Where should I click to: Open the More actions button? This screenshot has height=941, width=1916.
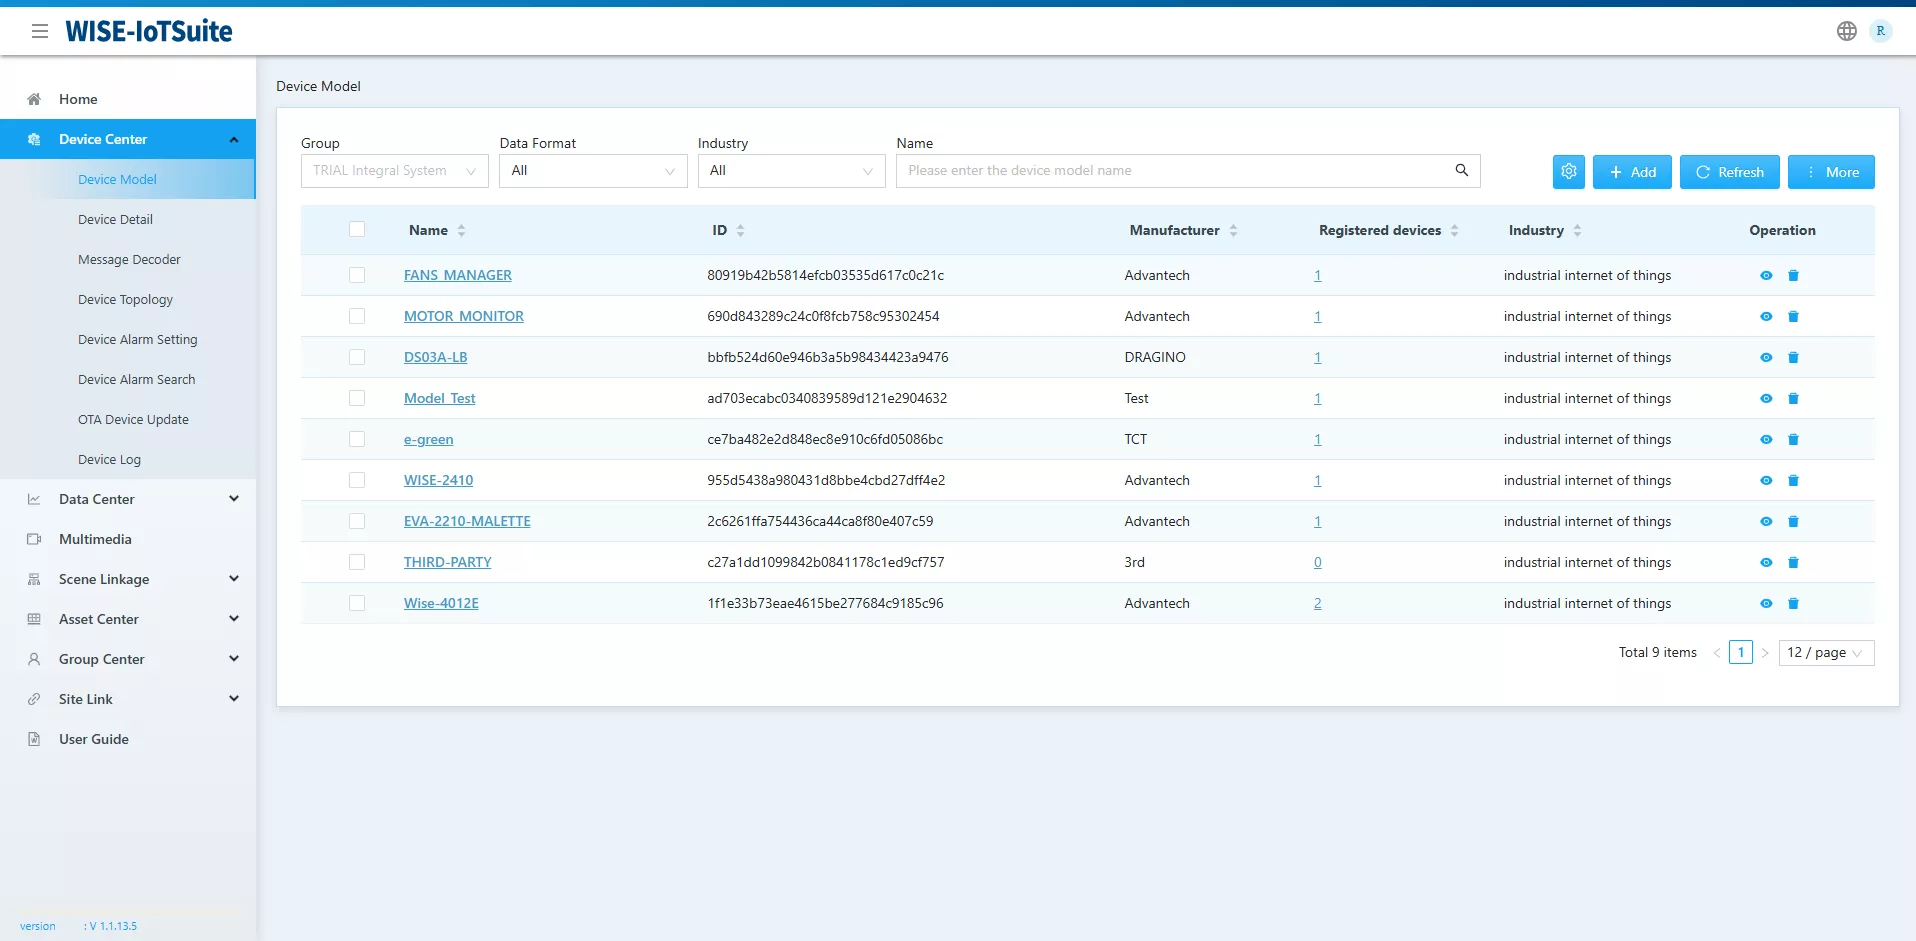1831,172
